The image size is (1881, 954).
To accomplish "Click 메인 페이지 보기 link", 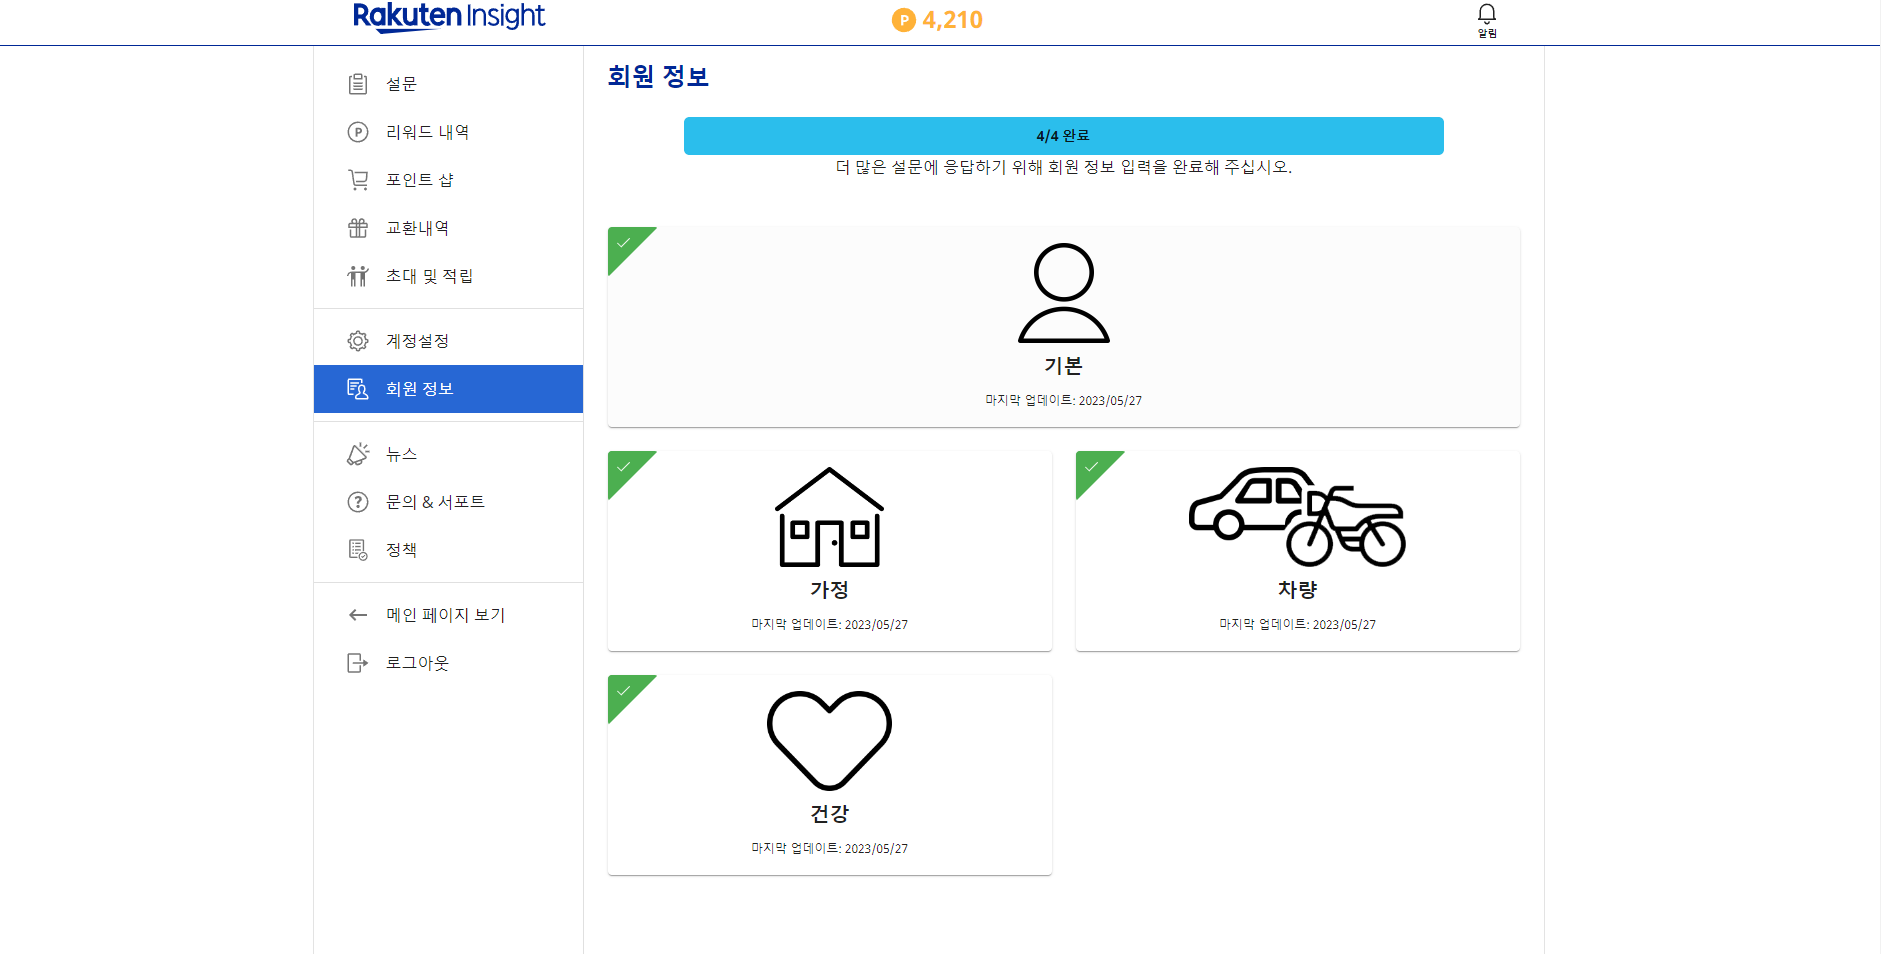I will pyautogui.click(x=448, y=615).
